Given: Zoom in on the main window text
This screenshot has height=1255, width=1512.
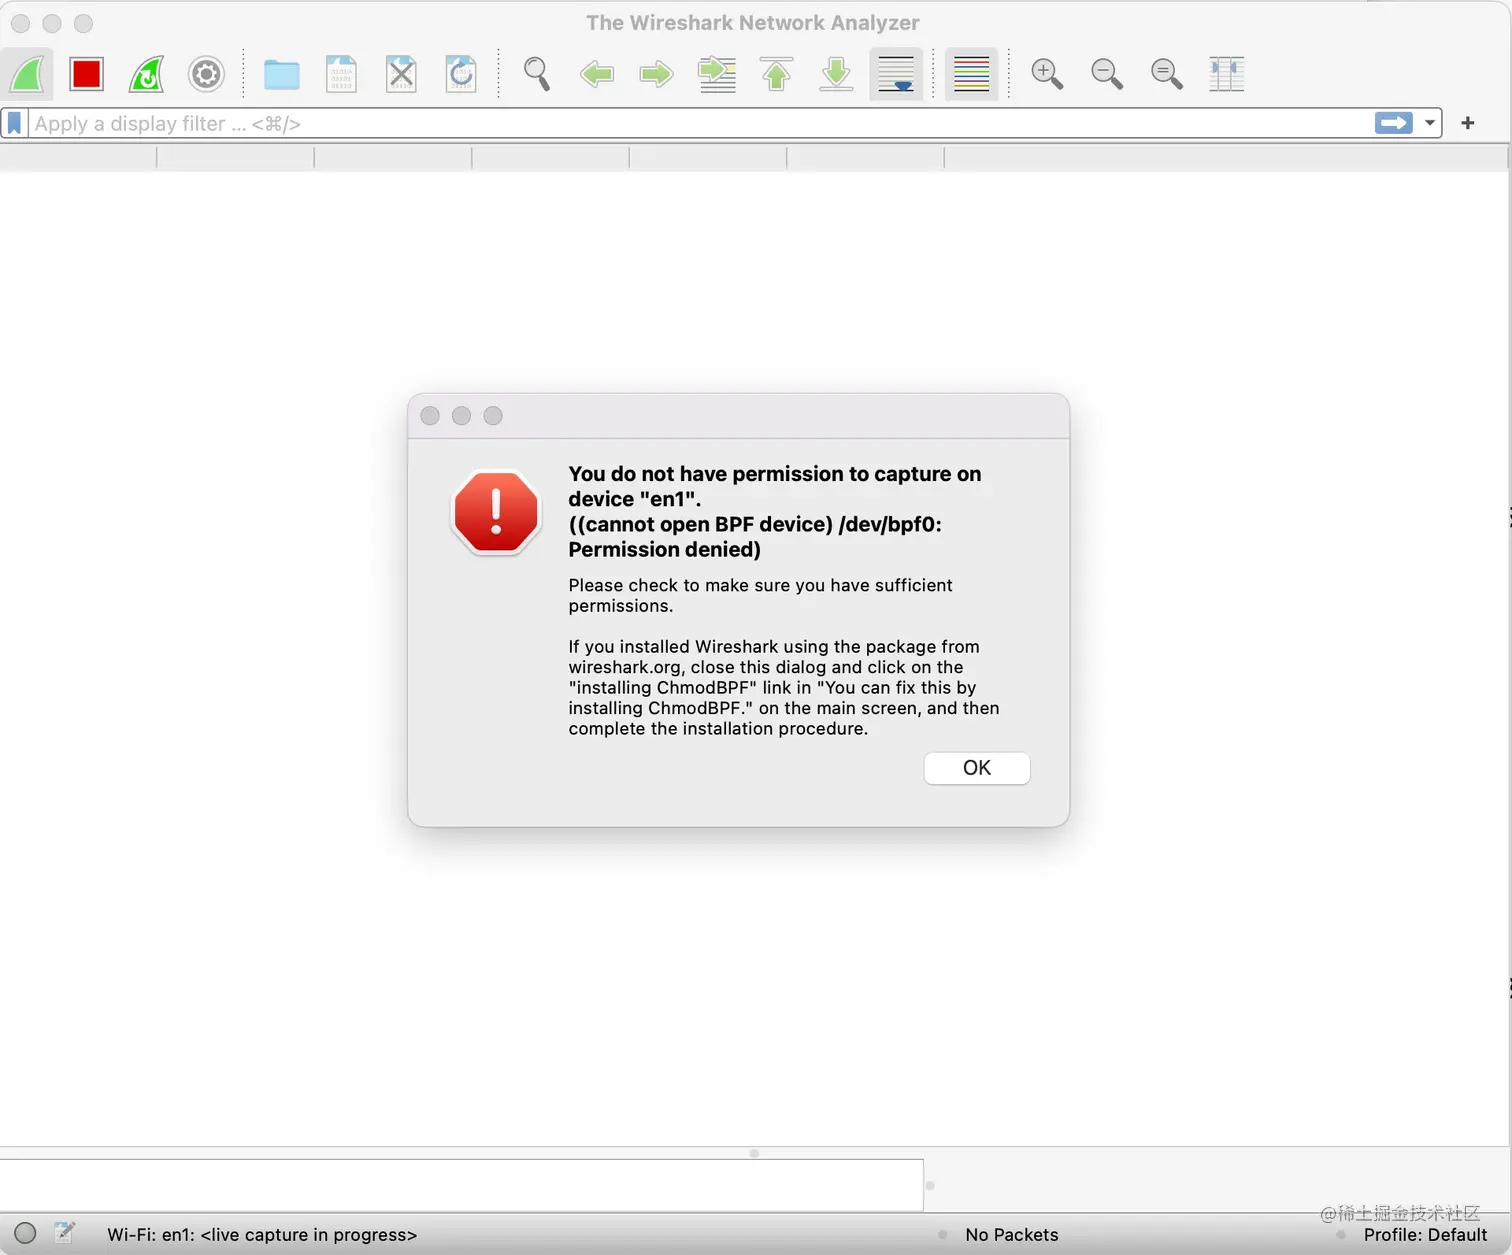Looking at the screenshot, I should click(1047, 74).
